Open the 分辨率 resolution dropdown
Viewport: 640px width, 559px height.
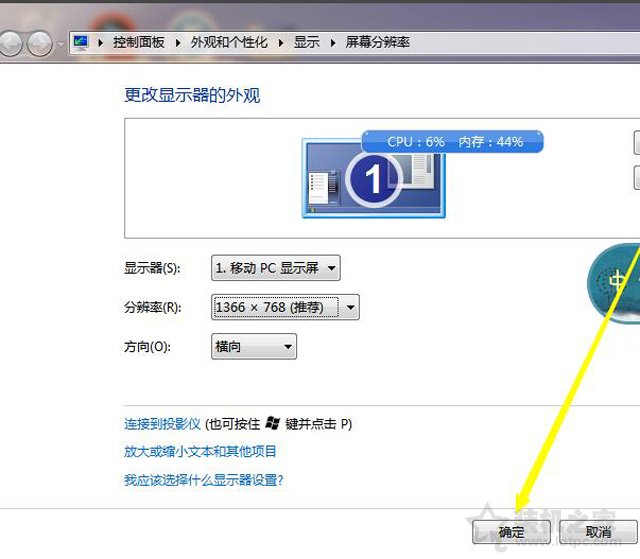[285, 307]
